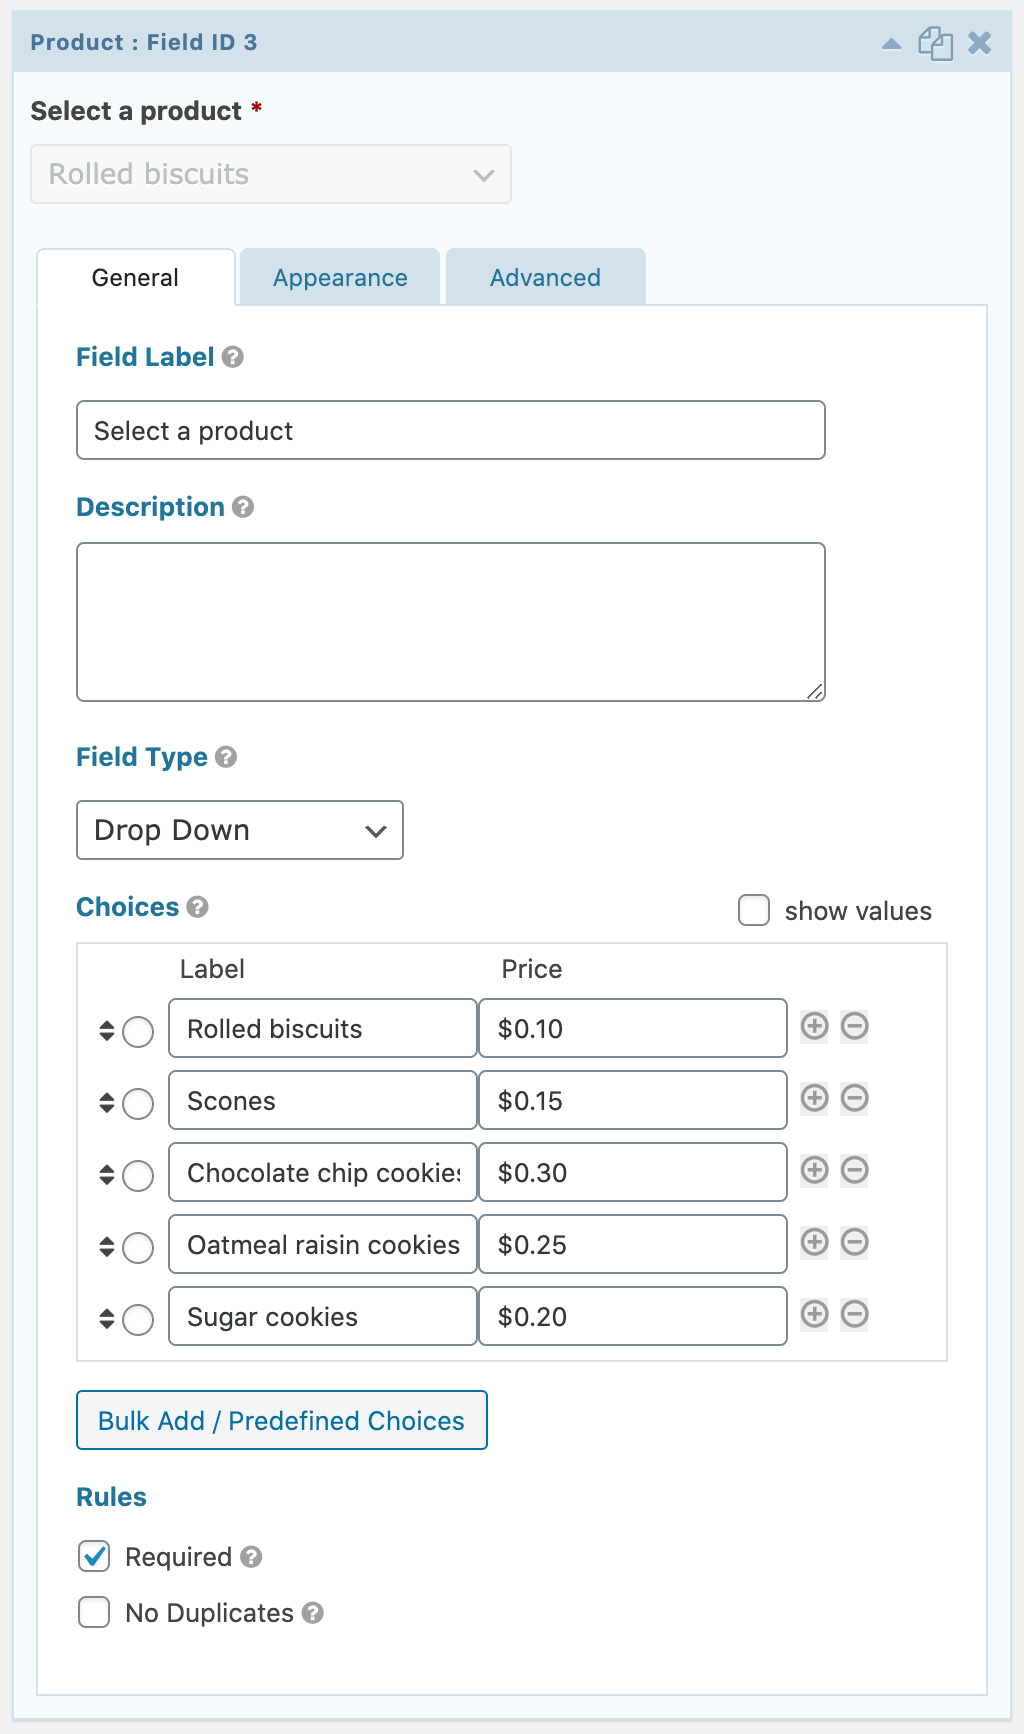The height and width of the screenshot is (1734, 1024).
Task: Delete the Product field
Action: (977, 42)
